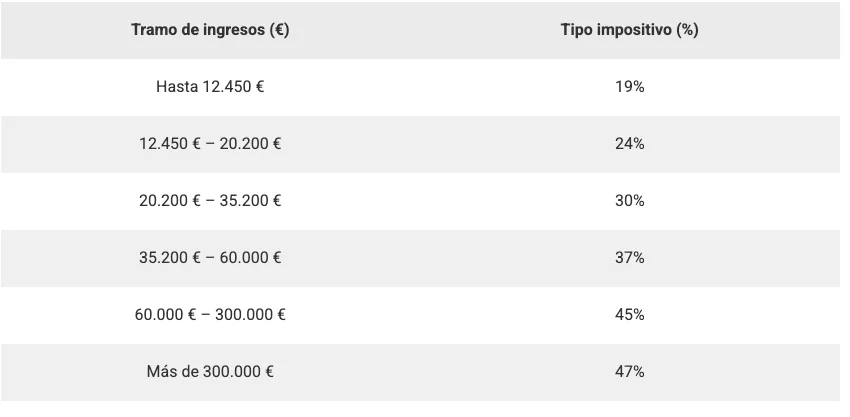The image size is (850, 417).
Task: Click the 45% tax rate cell
Action: [629, 315]
